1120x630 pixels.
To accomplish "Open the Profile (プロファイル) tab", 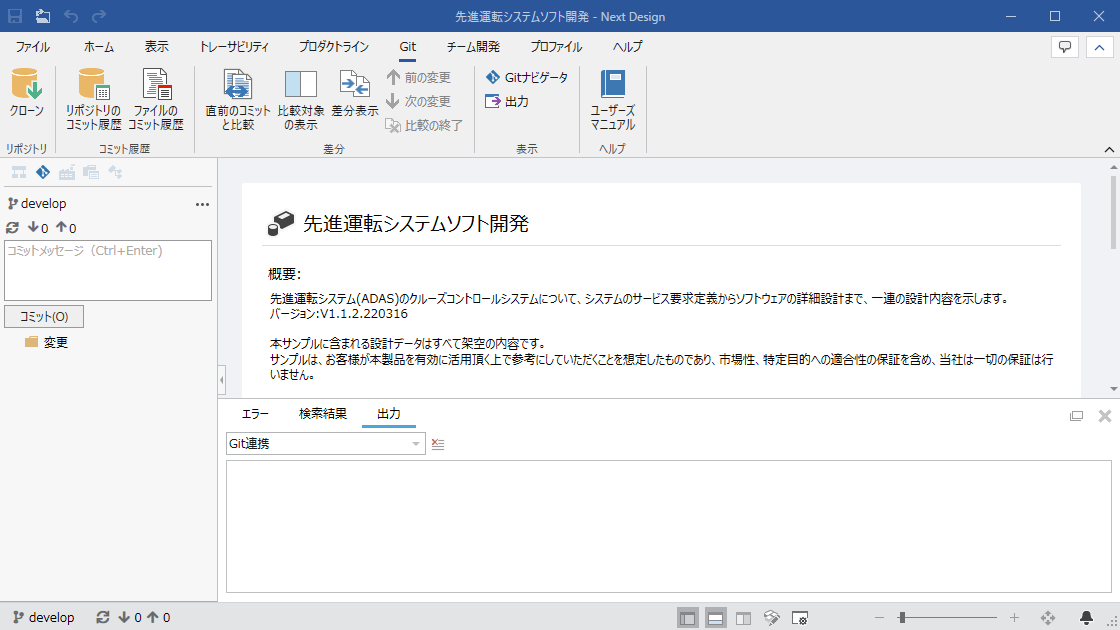I will 556,47.
